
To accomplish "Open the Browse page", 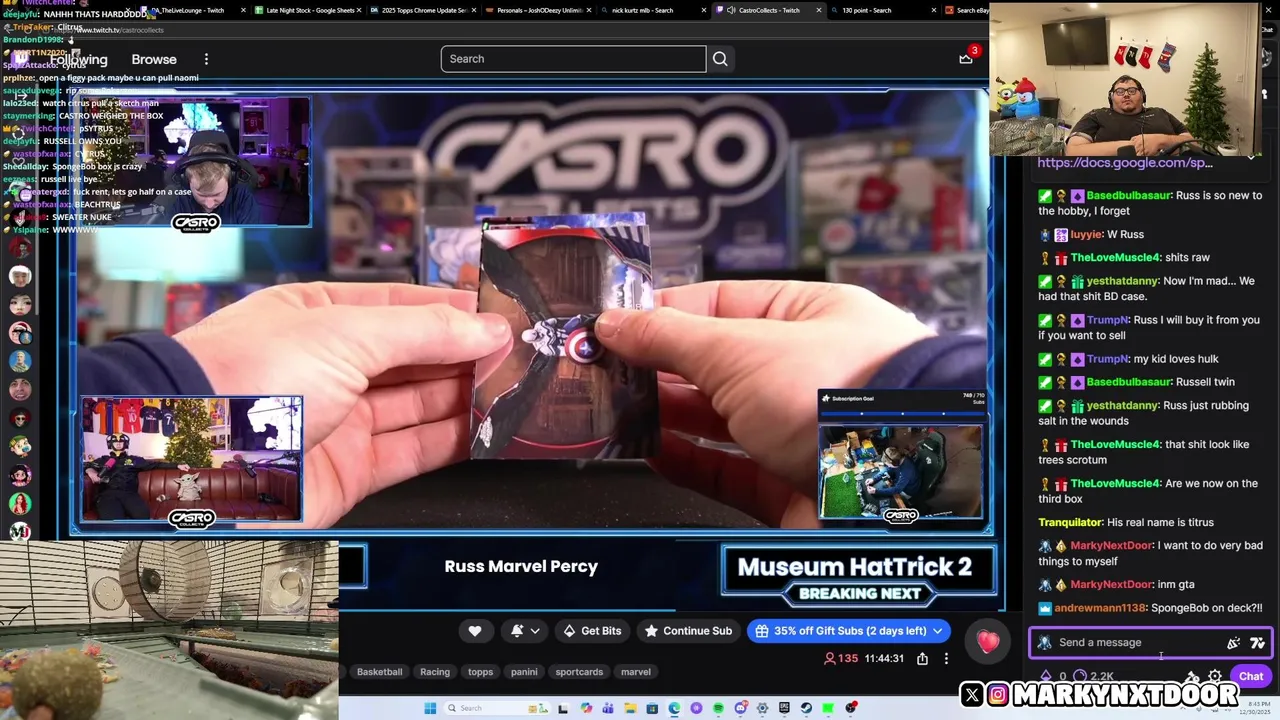I will 154,59.
